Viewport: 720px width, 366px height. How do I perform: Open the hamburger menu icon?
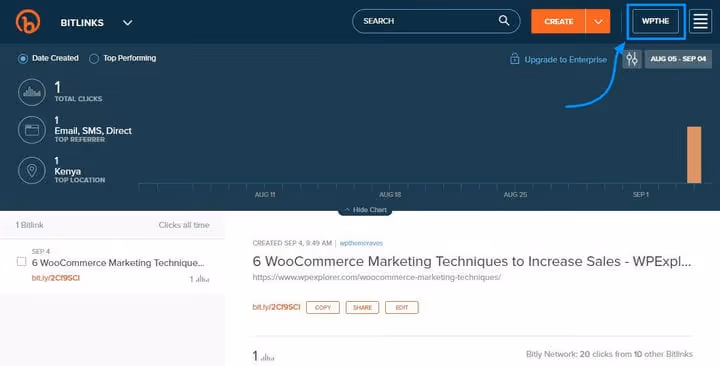point(700,21)
